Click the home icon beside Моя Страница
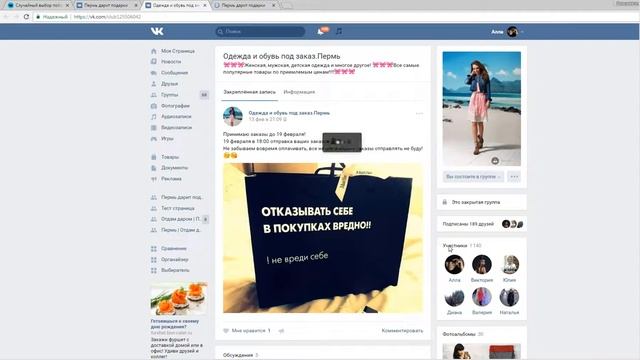Screen dimensions: 640x360 coord(154,51)
